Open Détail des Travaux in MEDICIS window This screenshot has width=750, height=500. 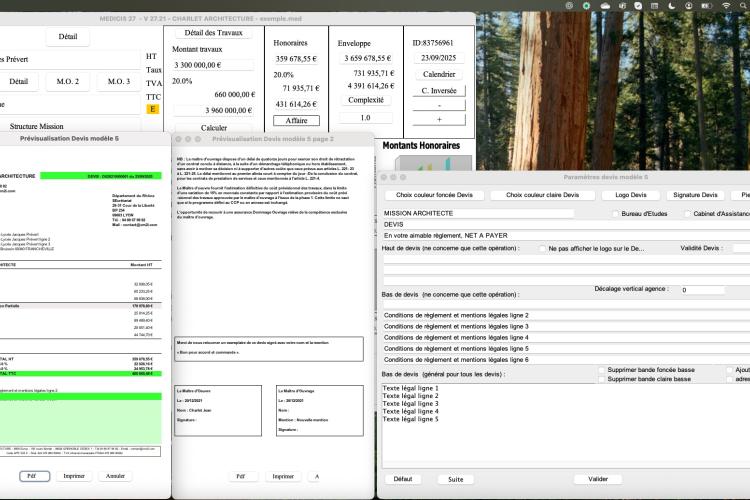click(x=213, y=33)
